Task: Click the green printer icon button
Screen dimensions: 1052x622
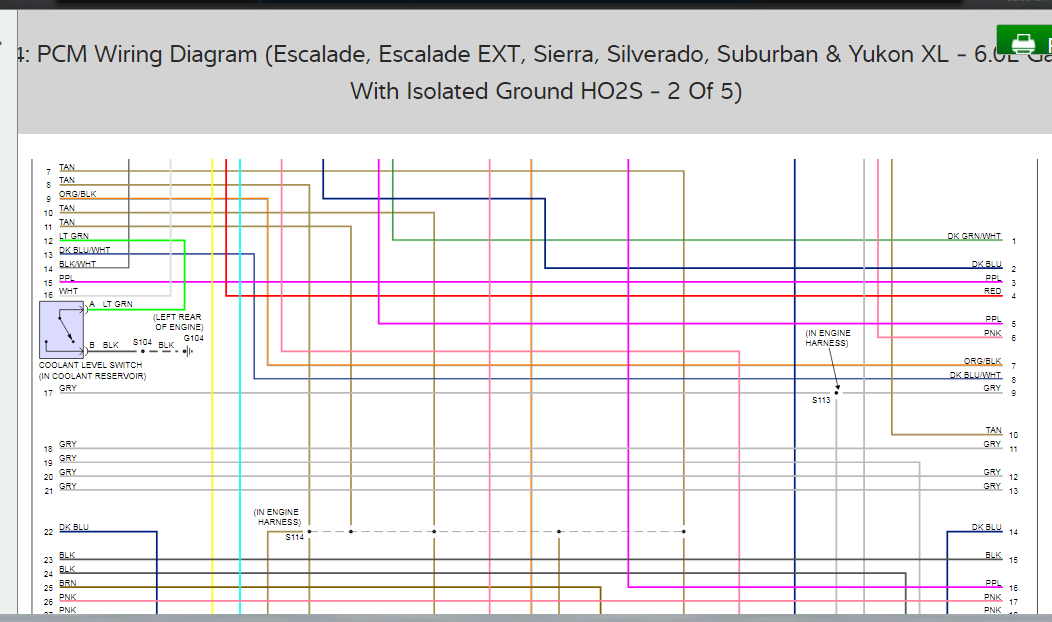Action: click(1024, 42)
